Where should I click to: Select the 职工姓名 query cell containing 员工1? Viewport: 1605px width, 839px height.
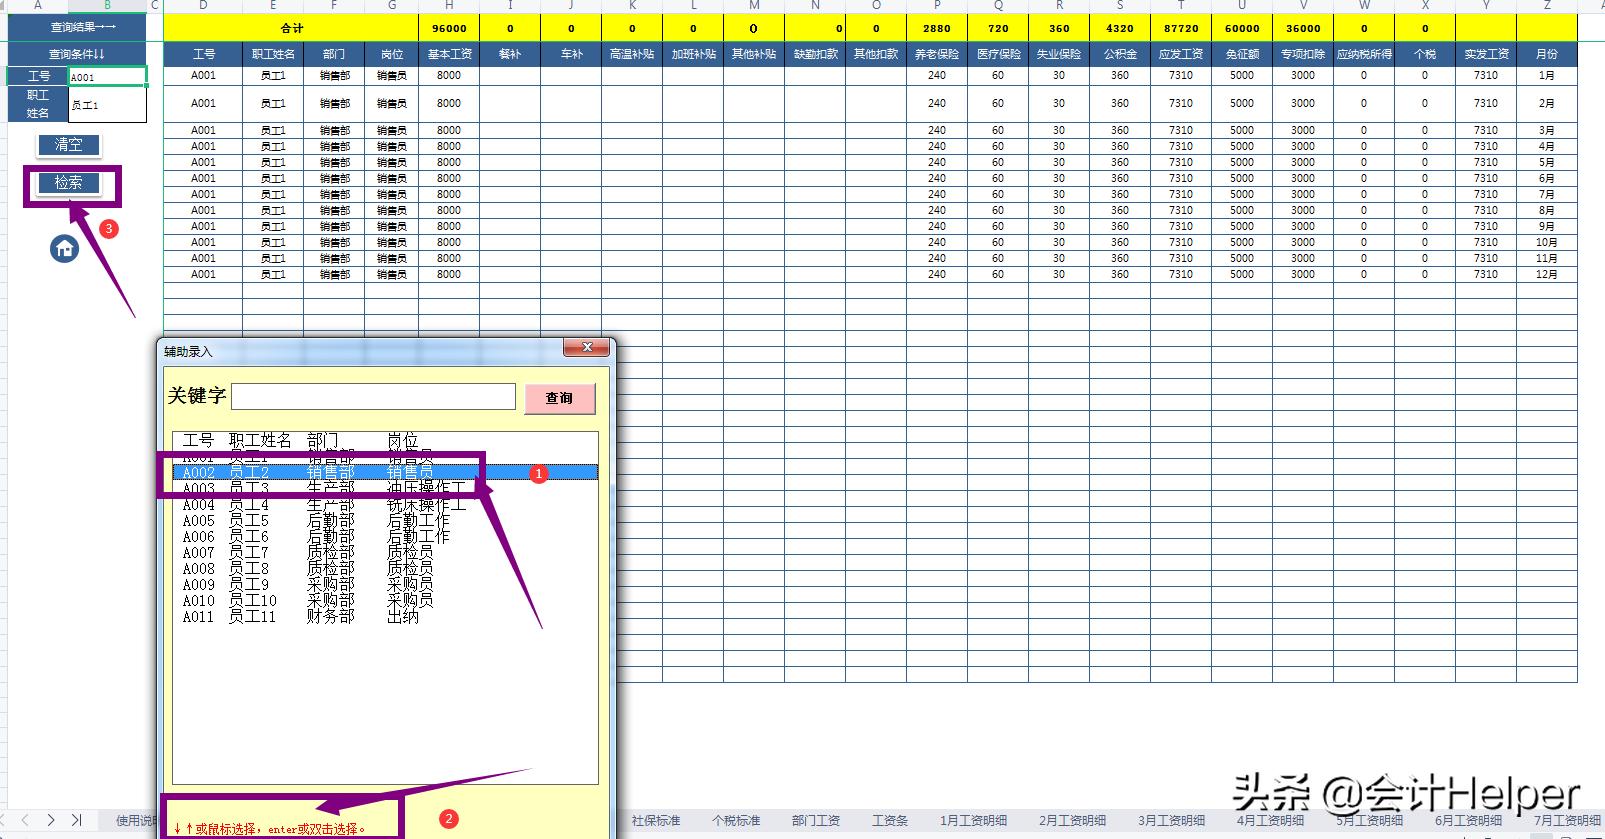pos(107,104)
